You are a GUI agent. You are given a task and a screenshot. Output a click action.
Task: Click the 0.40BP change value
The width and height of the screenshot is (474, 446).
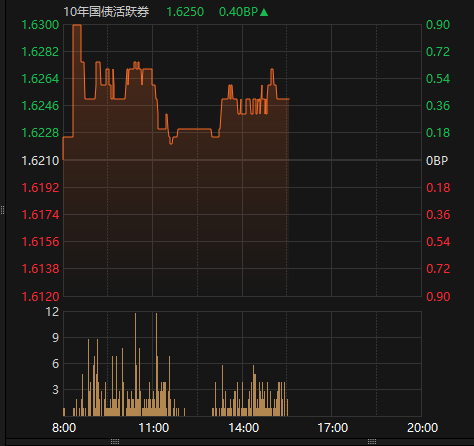[x=238, y=12]
